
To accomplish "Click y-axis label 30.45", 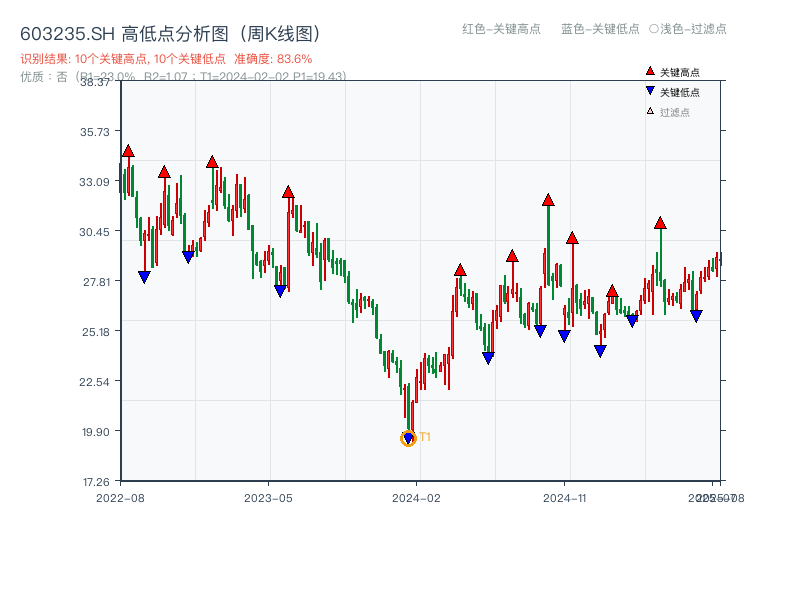I will pyautogui.click(x=94, y=232).
